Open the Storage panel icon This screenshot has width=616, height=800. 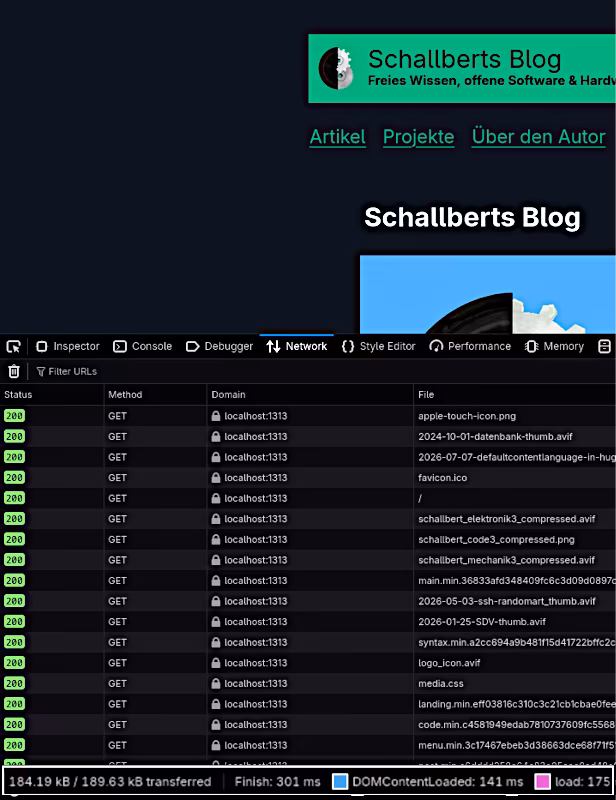pos(604,346)
